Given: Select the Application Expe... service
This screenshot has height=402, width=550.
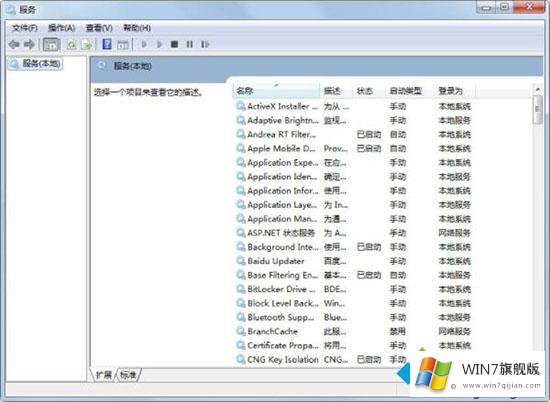Looking at the screenshot, I should 354,162.
